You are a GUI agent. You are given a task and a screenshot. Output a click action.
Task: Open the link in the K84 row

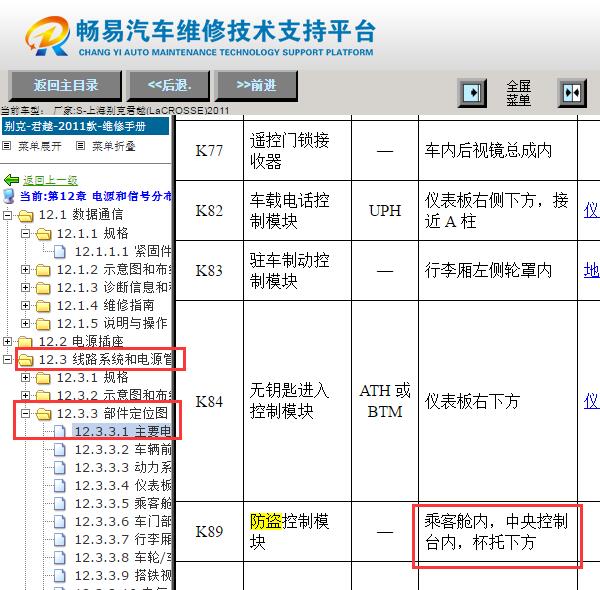click(592, 401)
